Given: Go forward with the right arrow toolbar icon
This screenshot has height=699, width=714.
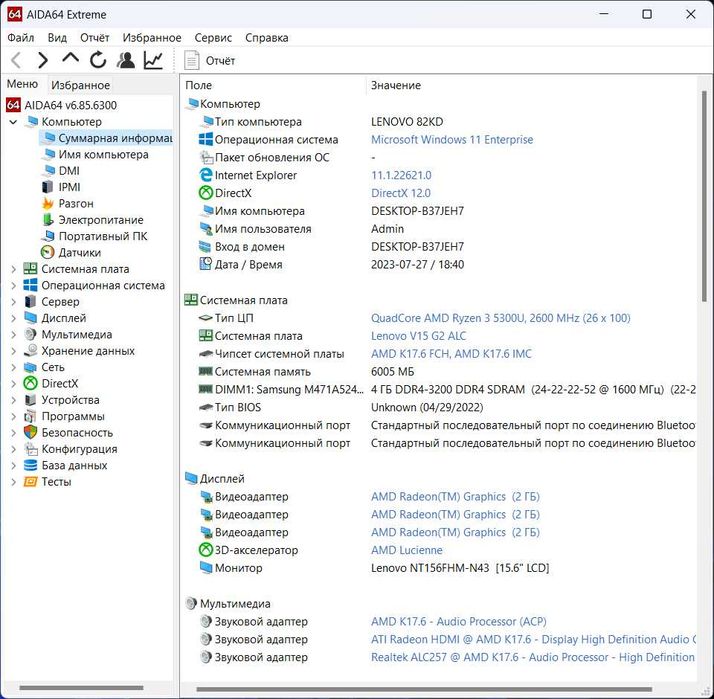Looking at the screenshot, I should (43, 60).
